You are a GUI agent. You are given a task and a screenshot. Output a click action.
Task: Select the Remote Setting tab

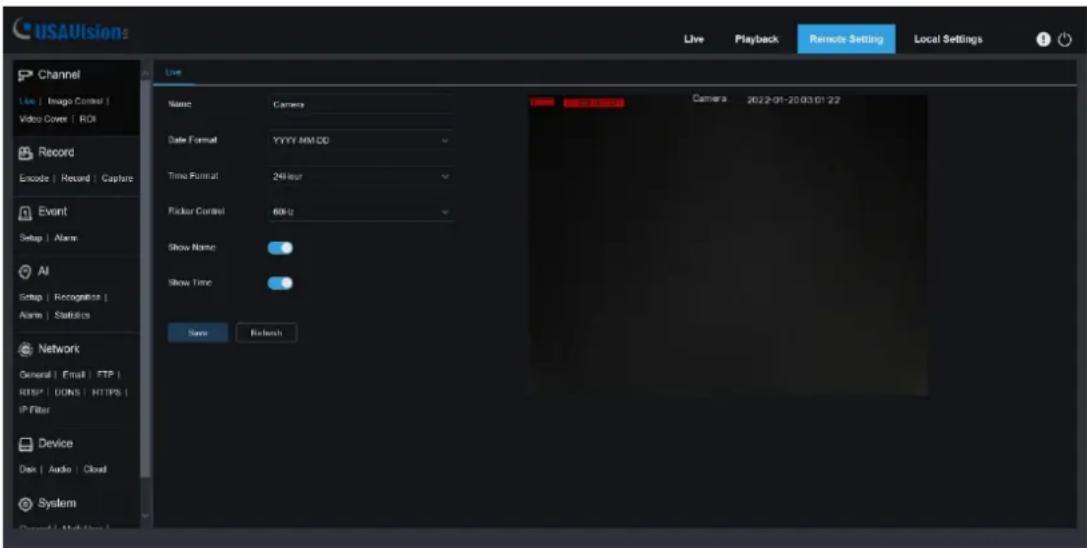pyautogui.click(x=846, y=40)
